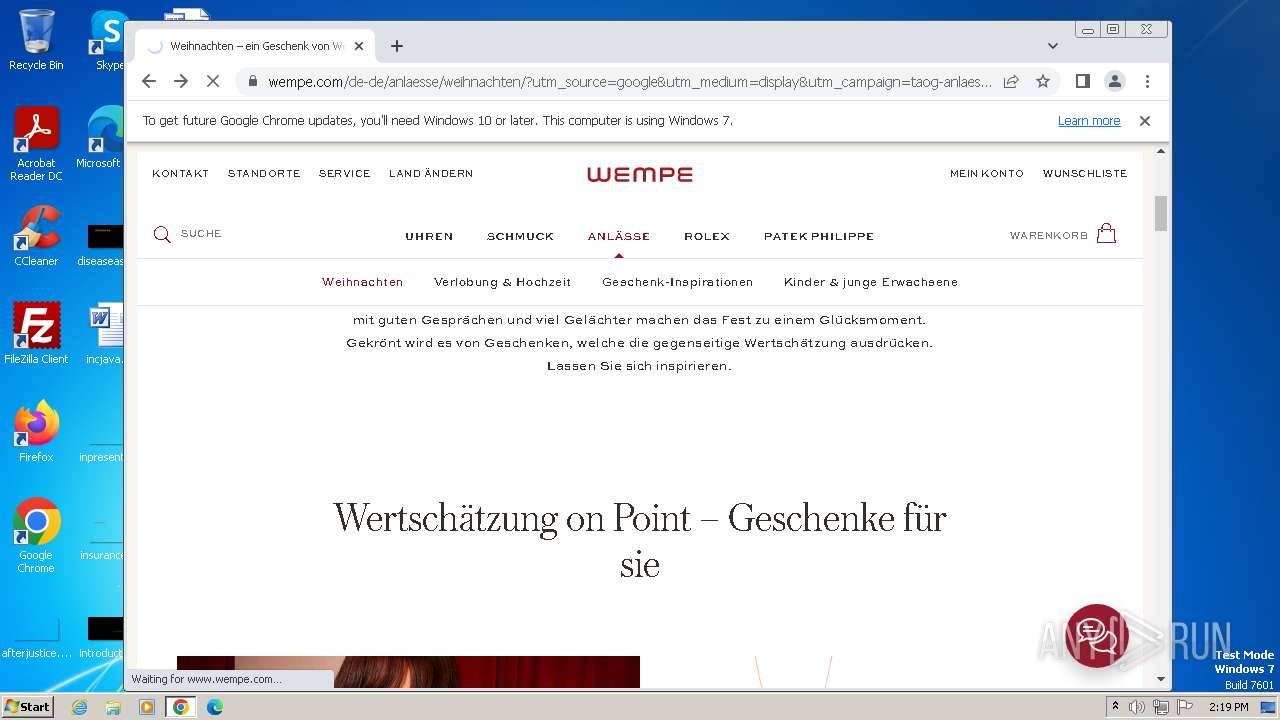Click the browser back arrow
Image resolution: width=1280 pixels, height=720 pixels.
[x=149, y=81]
